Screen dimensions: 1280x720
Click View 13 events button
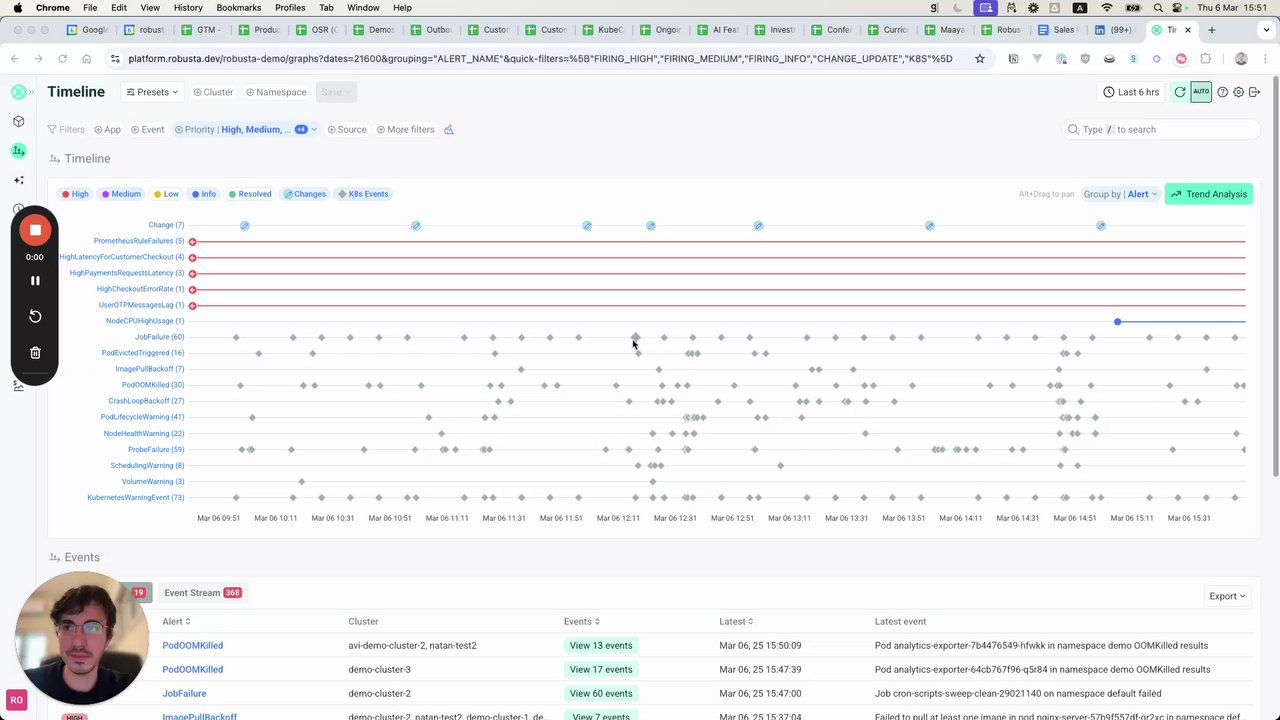pyautogui.click(x=601, y=645)
